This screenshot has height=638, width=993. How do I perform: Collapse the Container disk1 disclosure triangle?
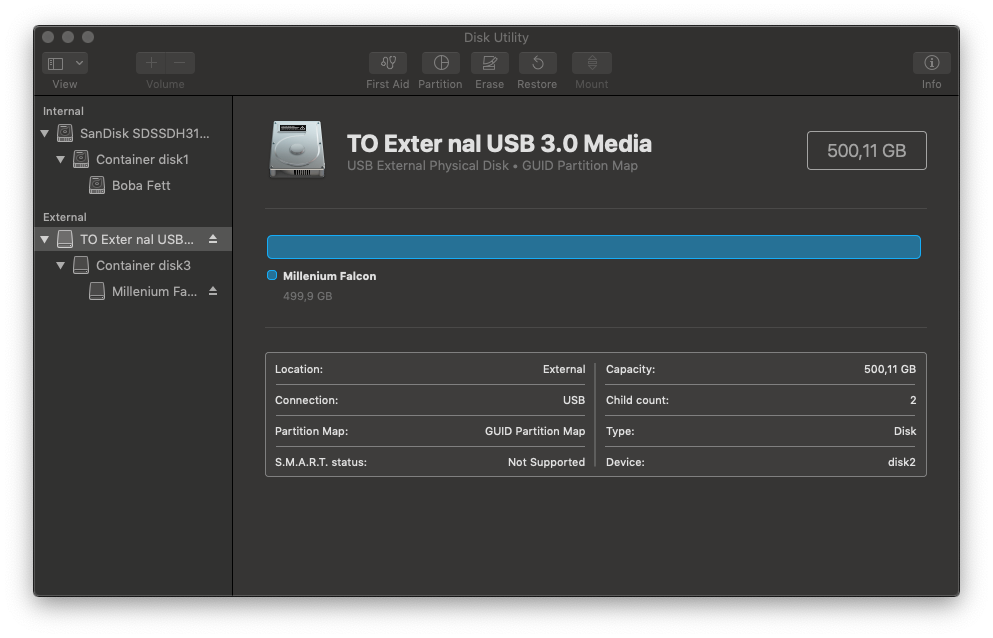pos(61,160)
